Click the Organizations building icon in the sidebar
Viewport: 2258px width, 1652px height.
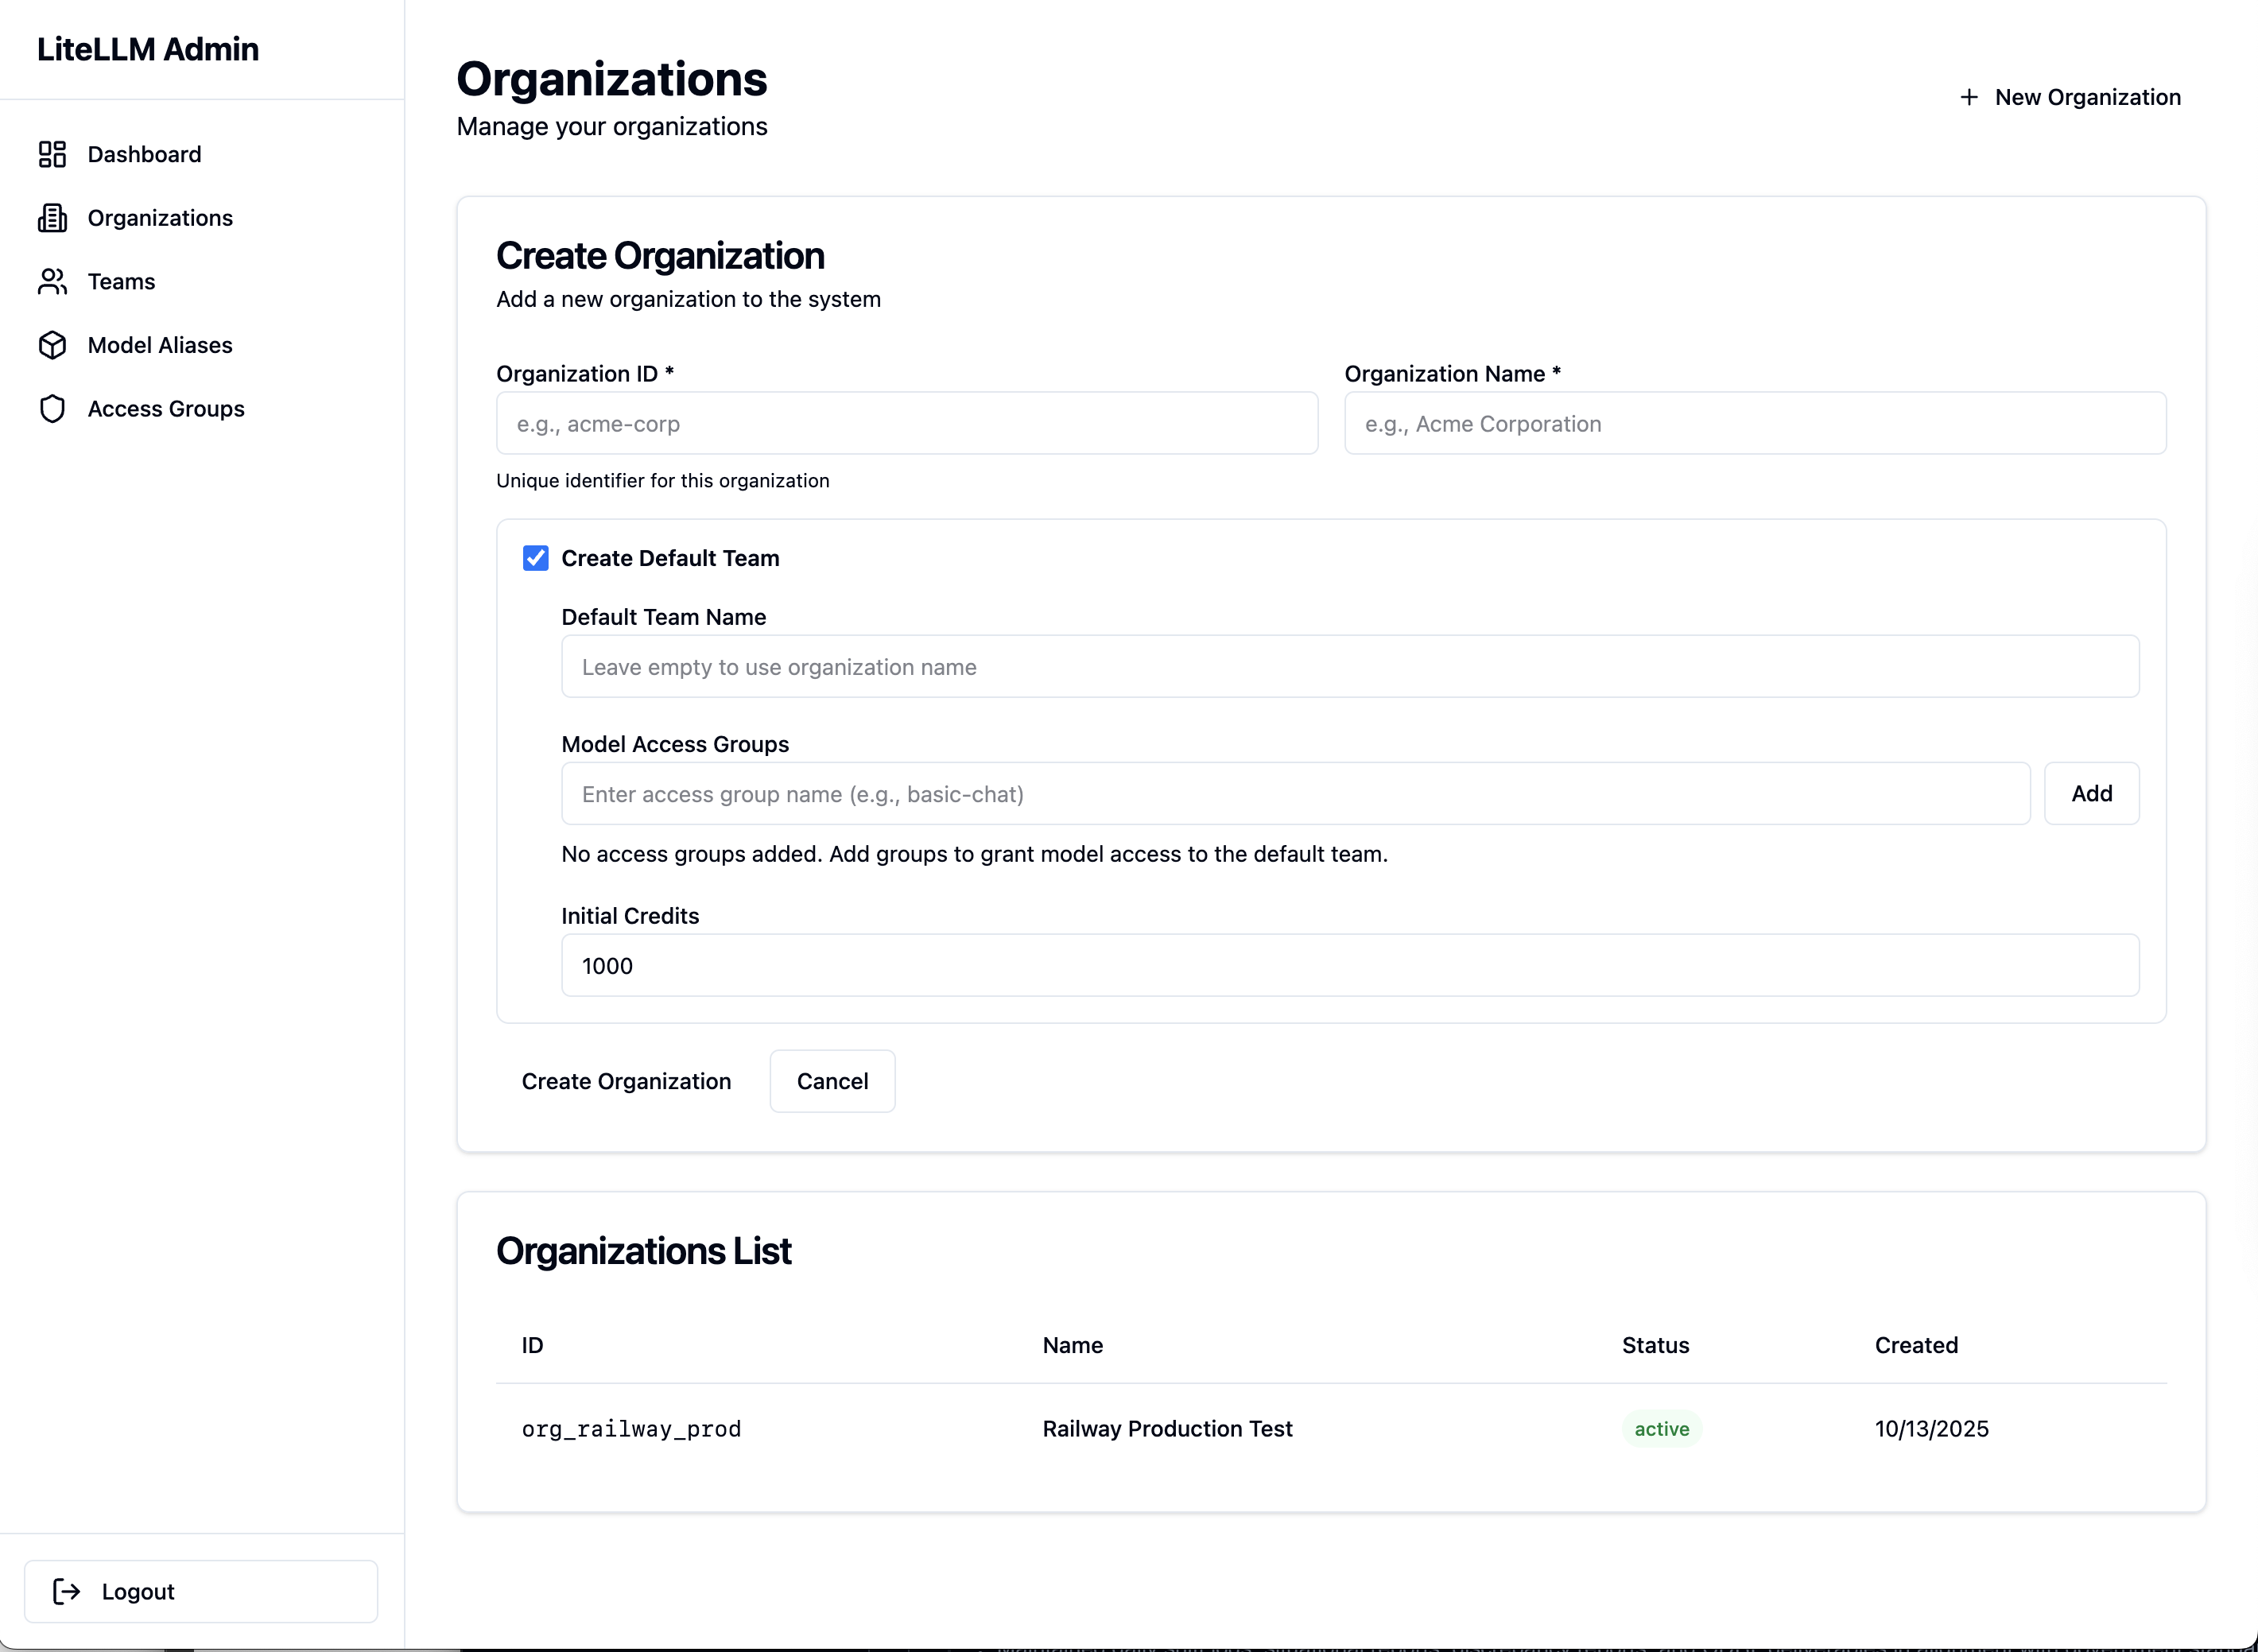point(52,217)
